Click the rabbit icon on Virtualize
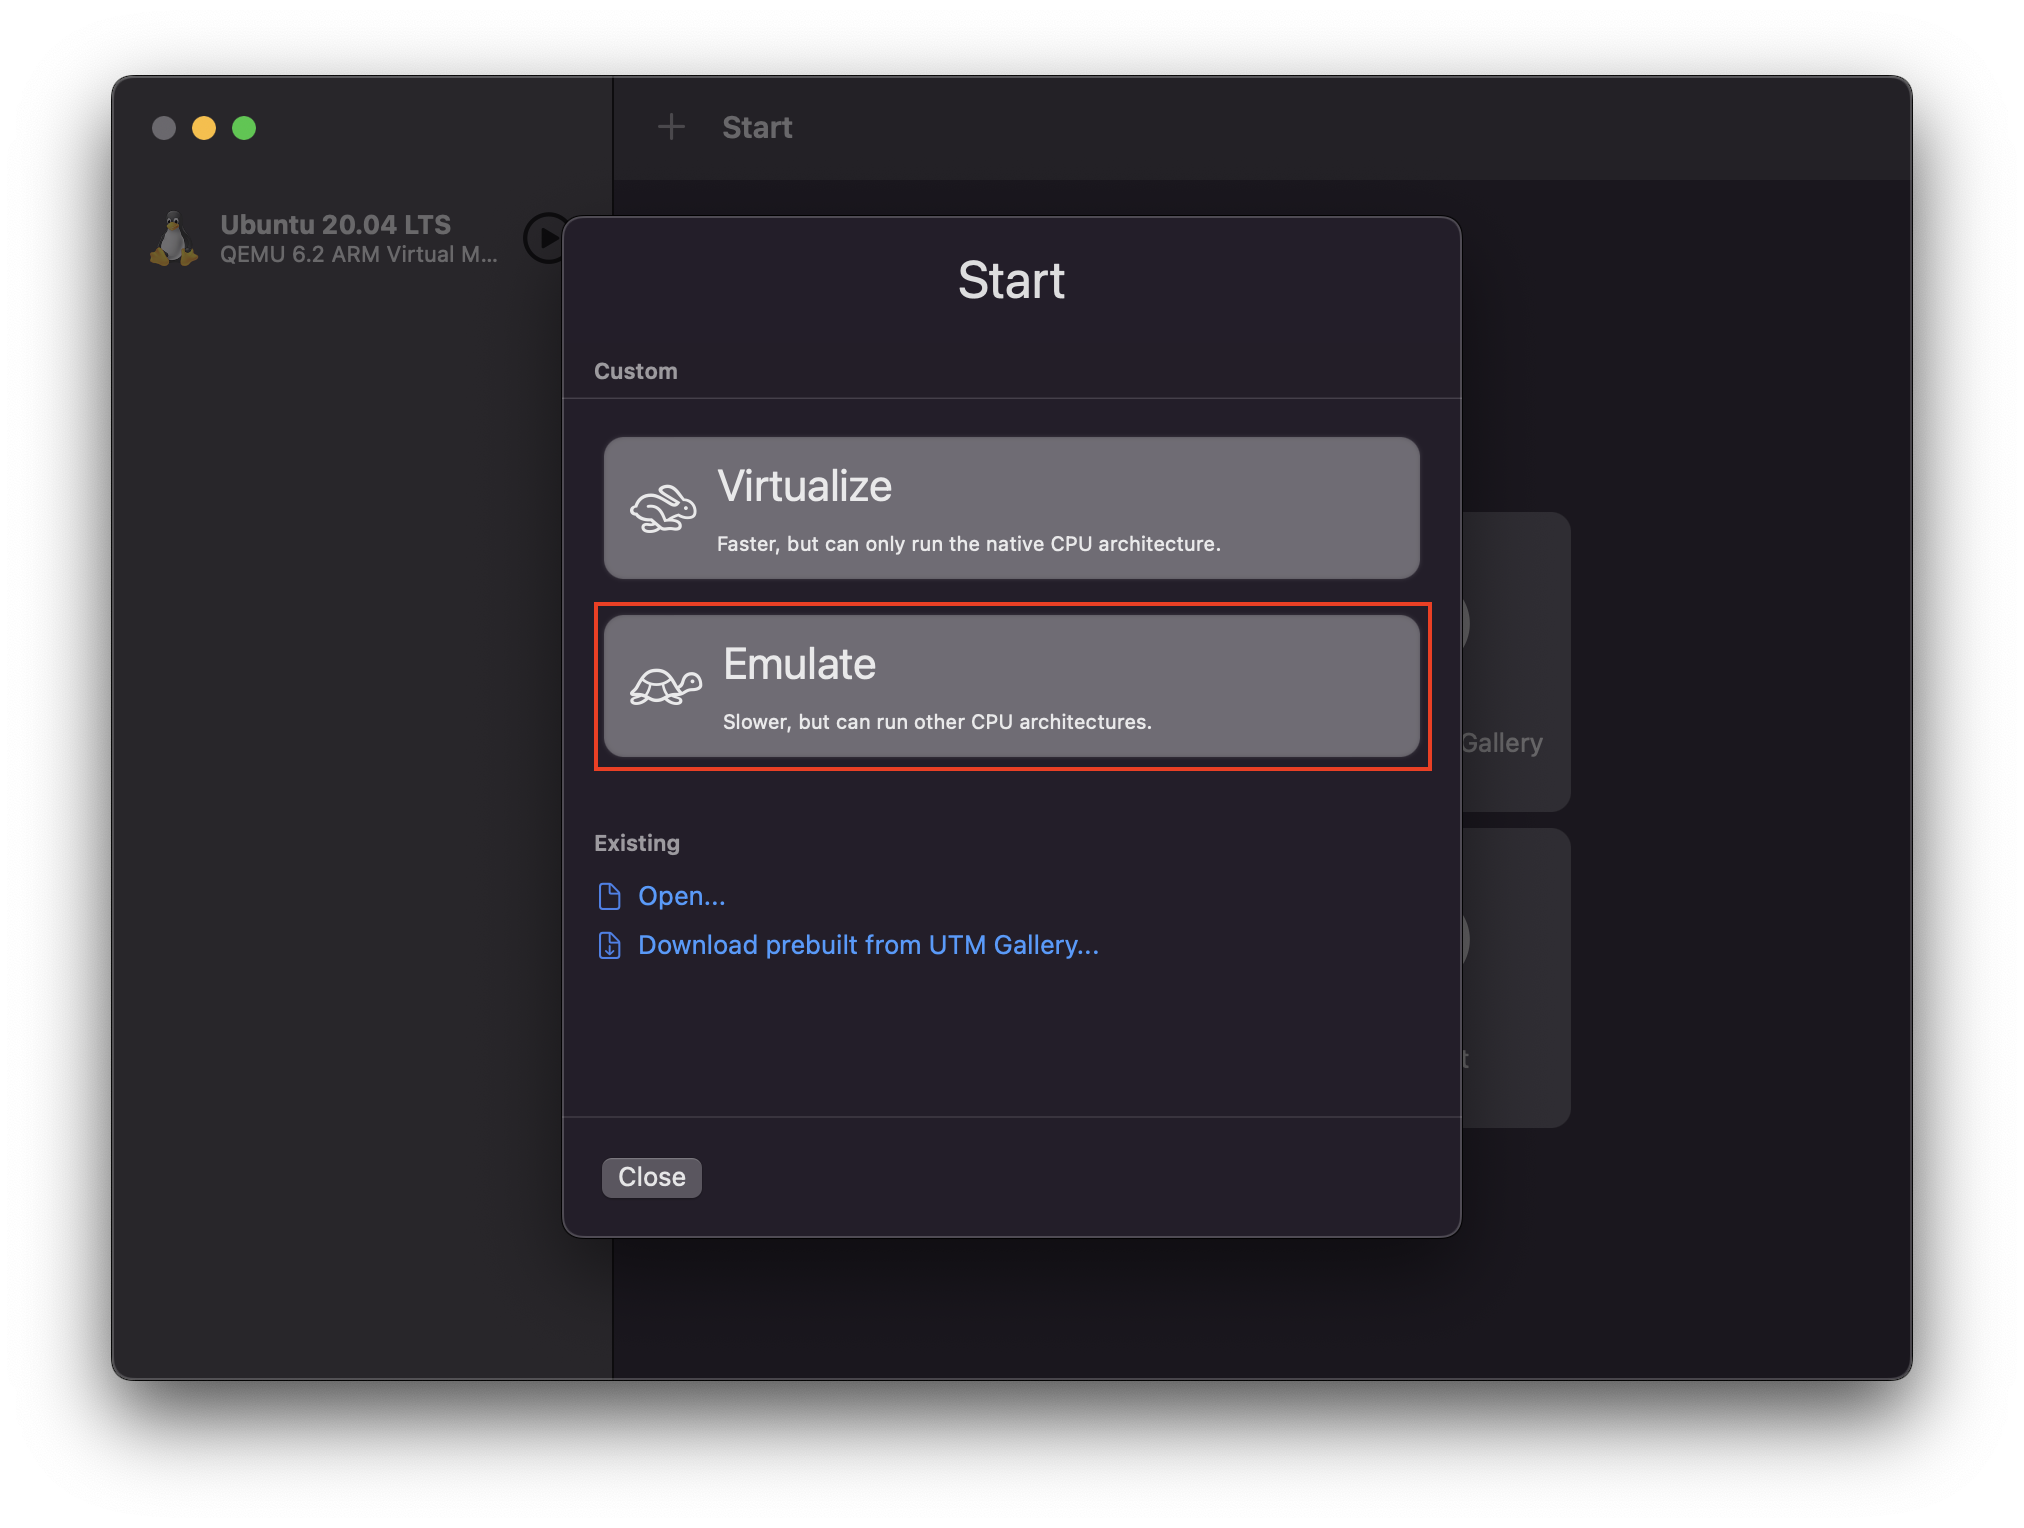This screenshot has height=1528, width=2024. tap(662, 509)
